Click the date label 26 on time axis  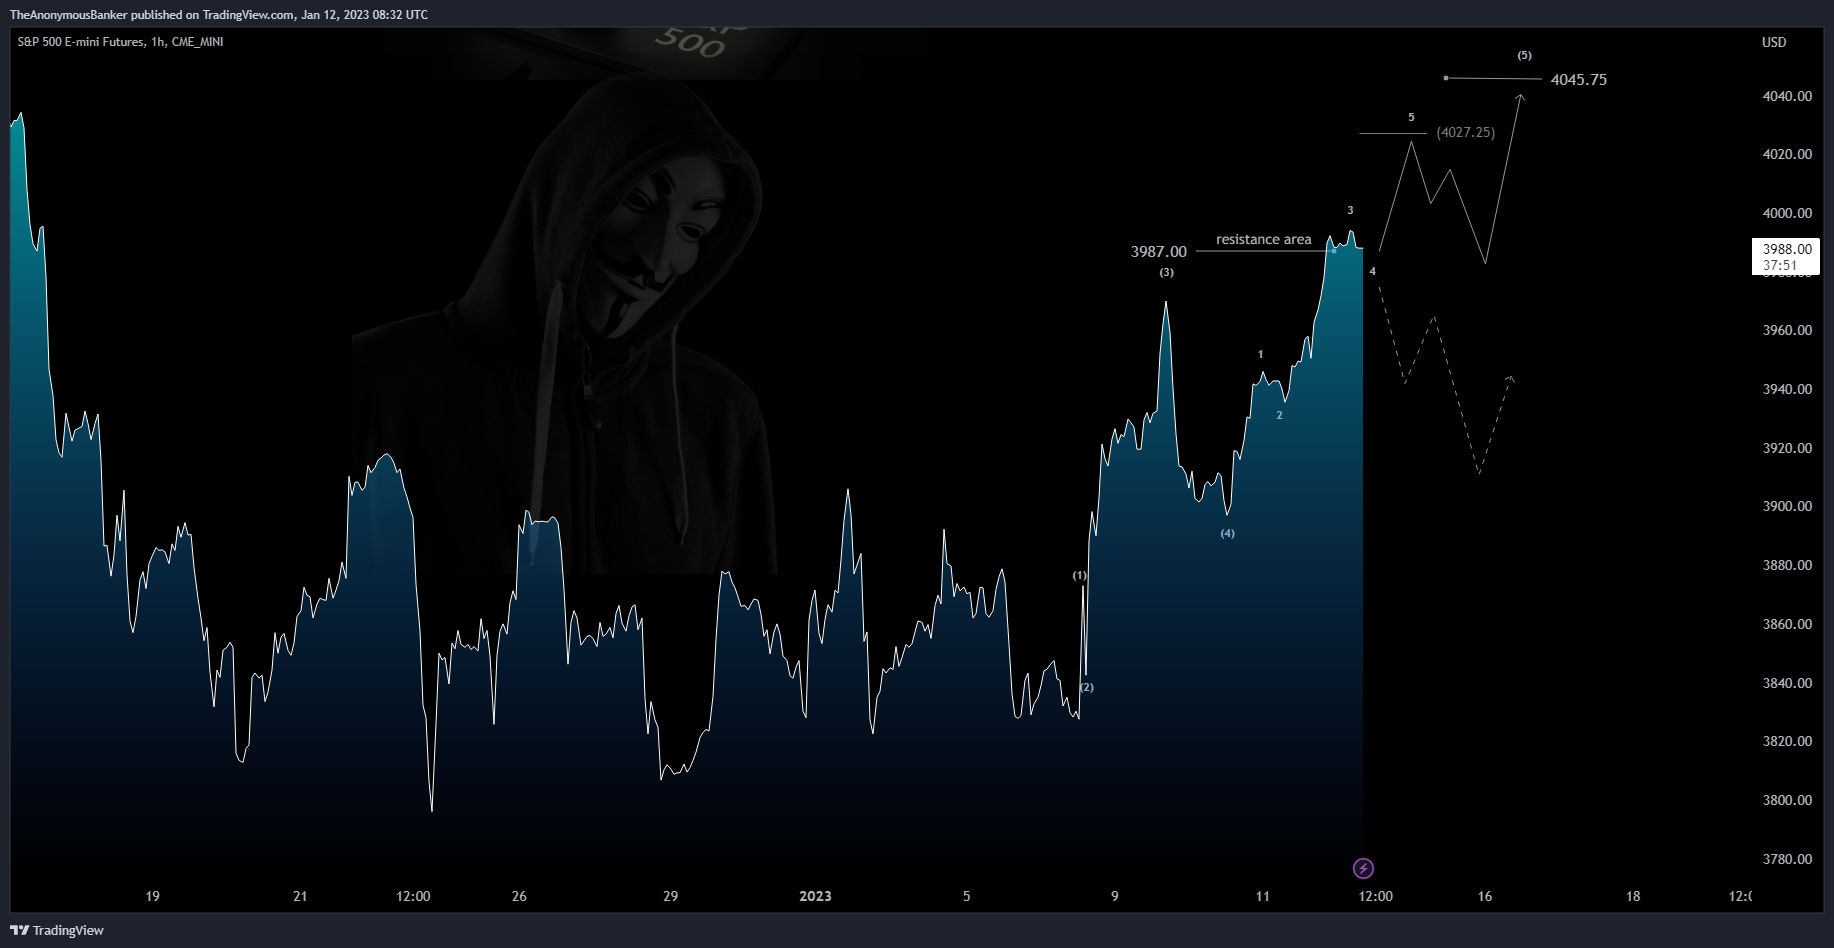click(519, 896)
